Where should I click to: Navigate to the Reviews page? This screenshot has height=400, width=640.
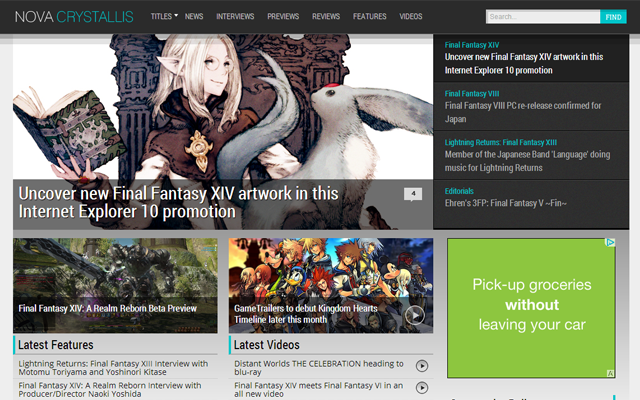pyautogui.click(x=326, y=17)
